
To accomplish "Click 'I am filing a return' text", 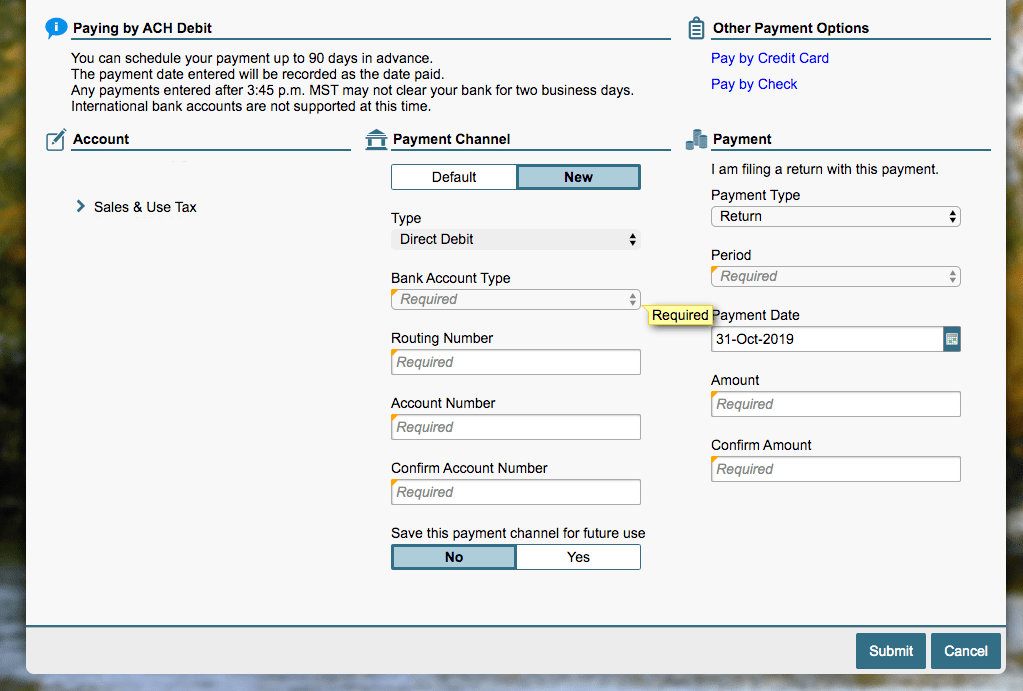I will coord(825,170).
